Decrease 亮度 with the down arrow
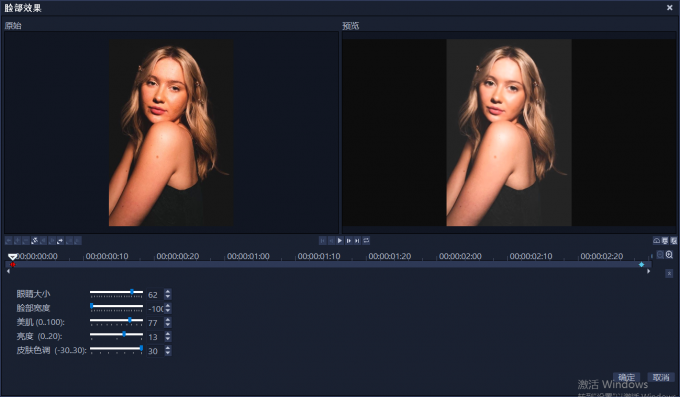Image resolution: width=680 pixels, height=397 pixels. point(168,339)
